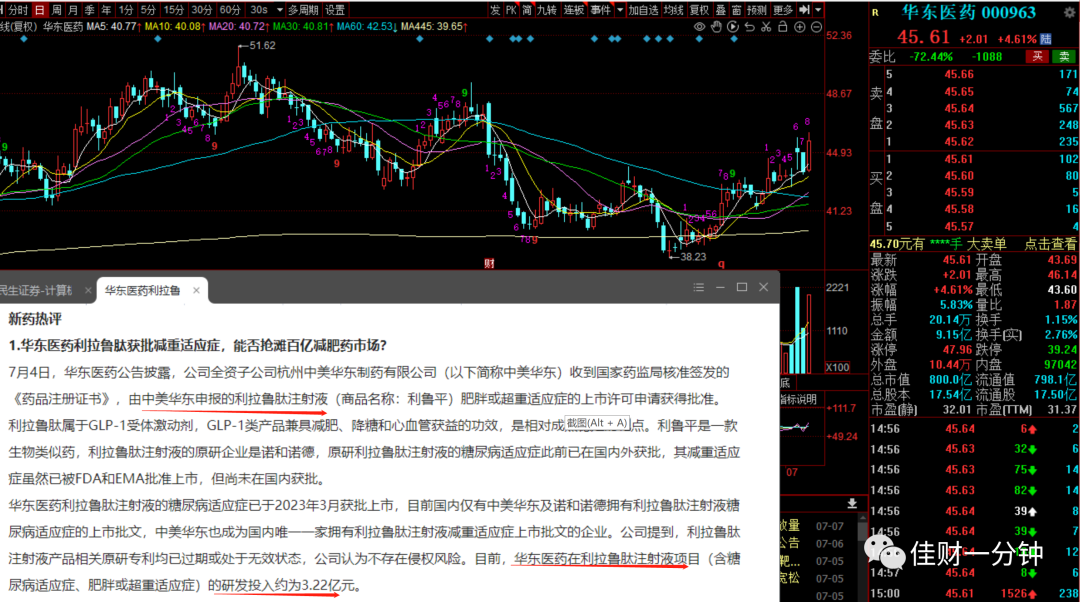Select the hand pan tool icon
This screenshot has width=1080, height=602.
click(x=716, y=27)
